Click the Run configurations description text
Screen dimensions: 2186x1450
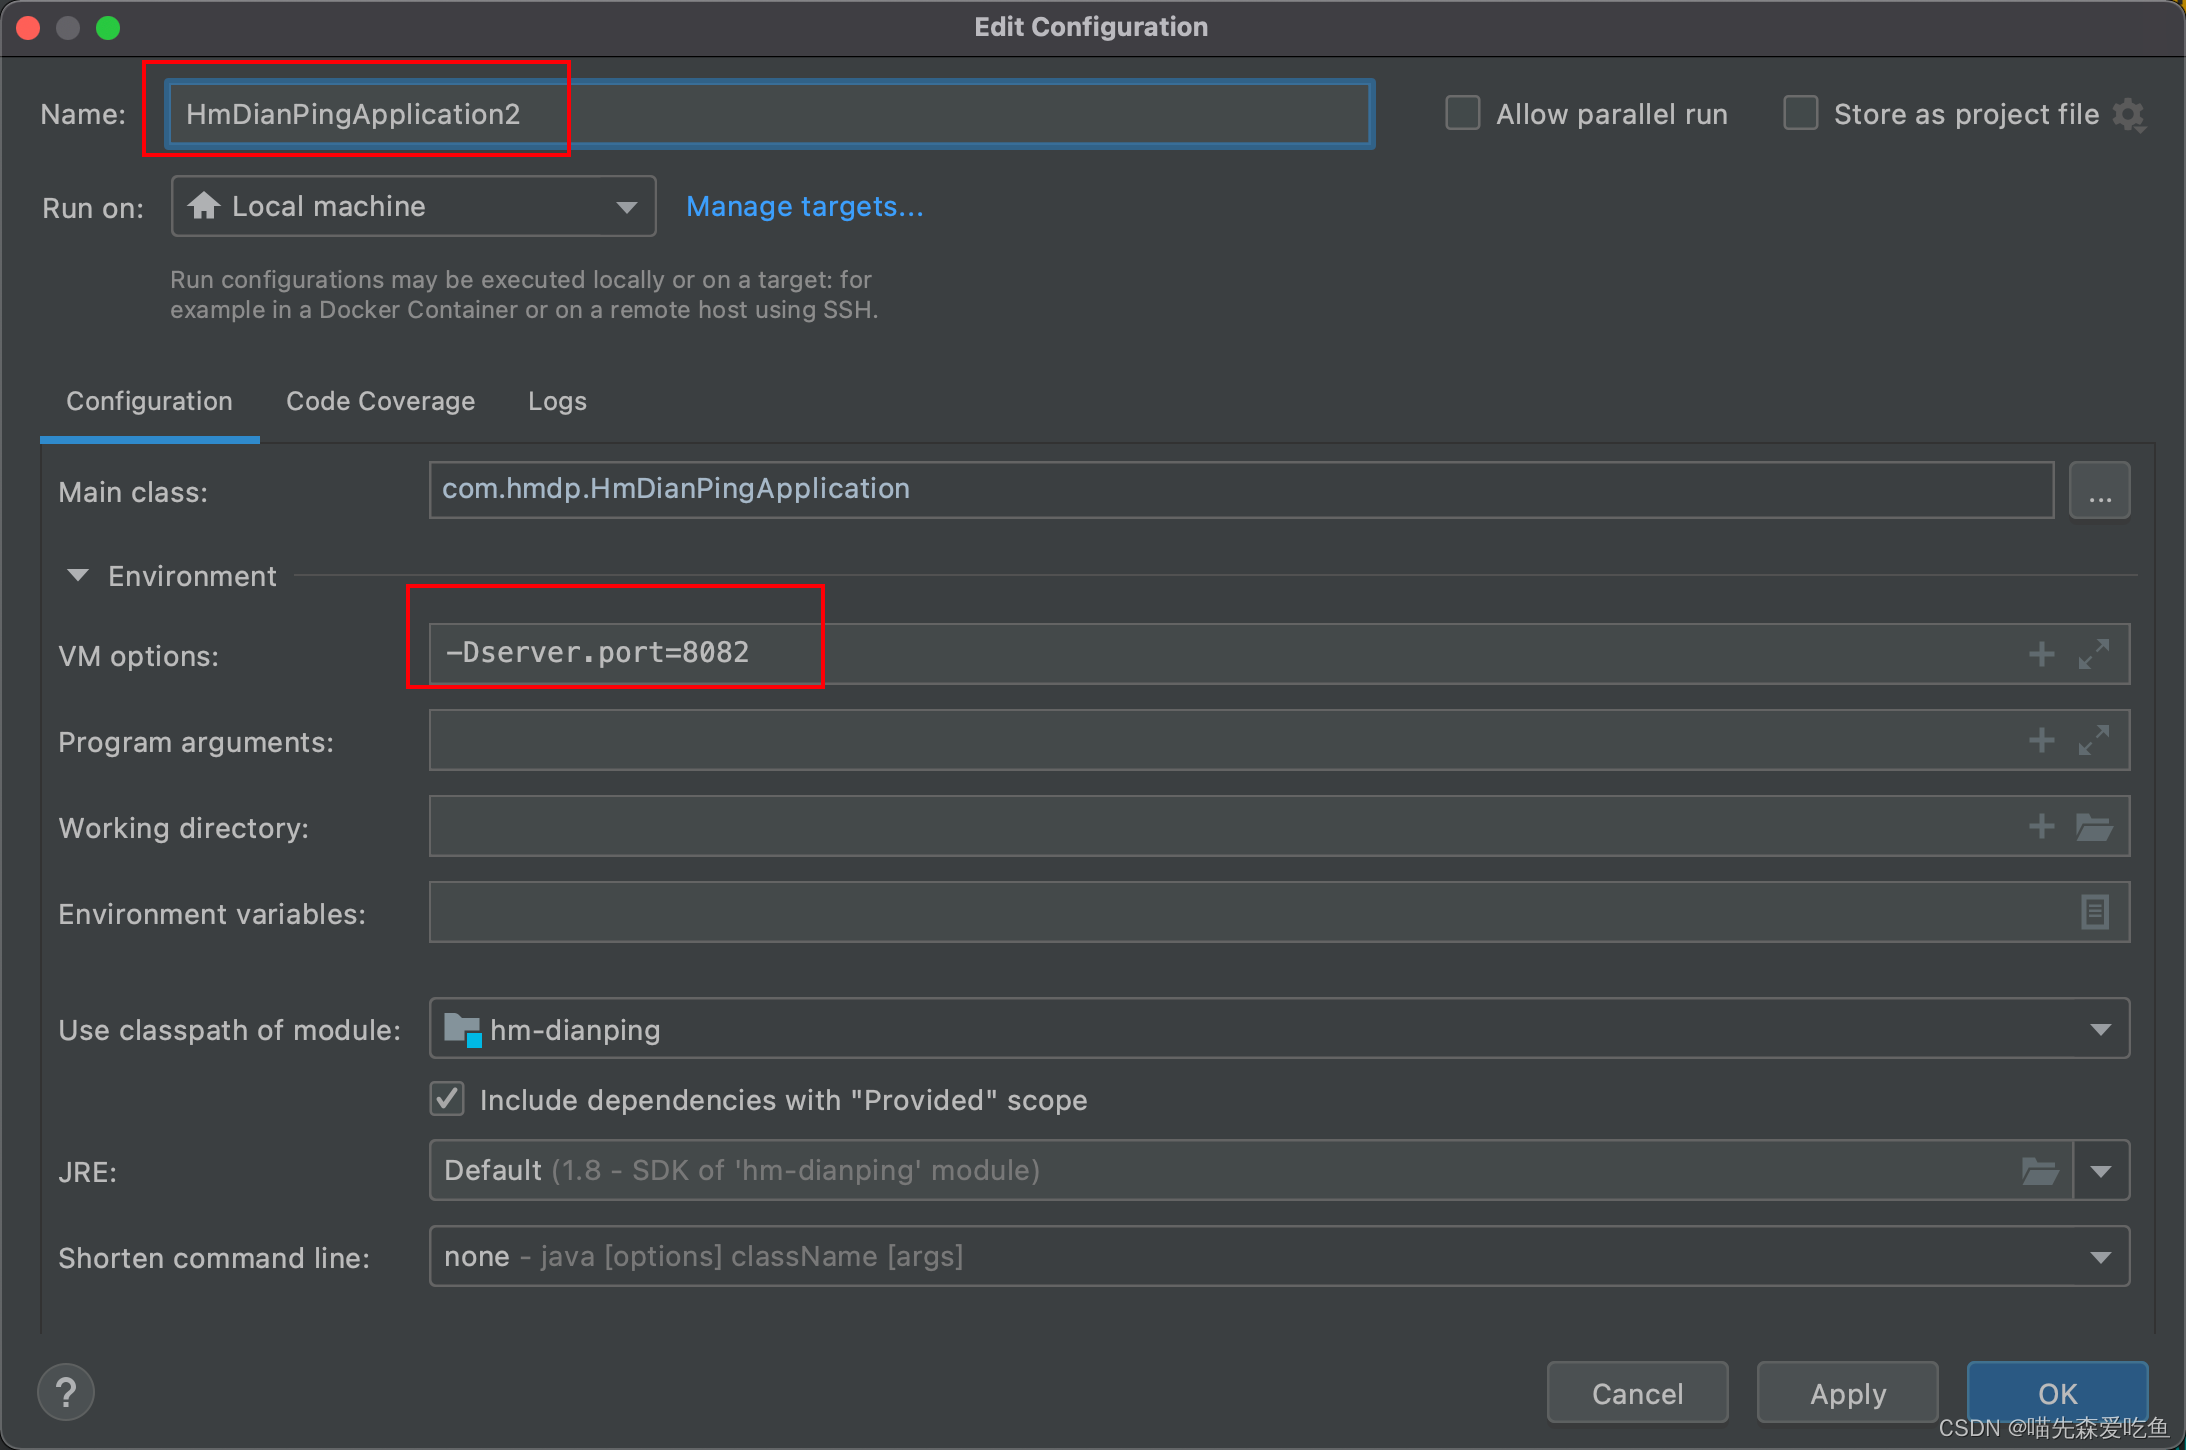pyautogui.click(x=524, y=294)
